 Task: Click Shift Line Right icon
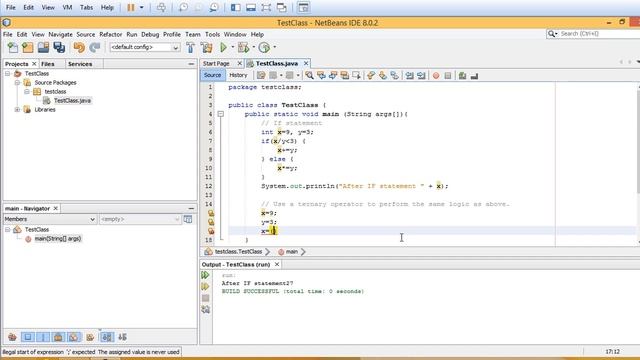tap(421, 76)
